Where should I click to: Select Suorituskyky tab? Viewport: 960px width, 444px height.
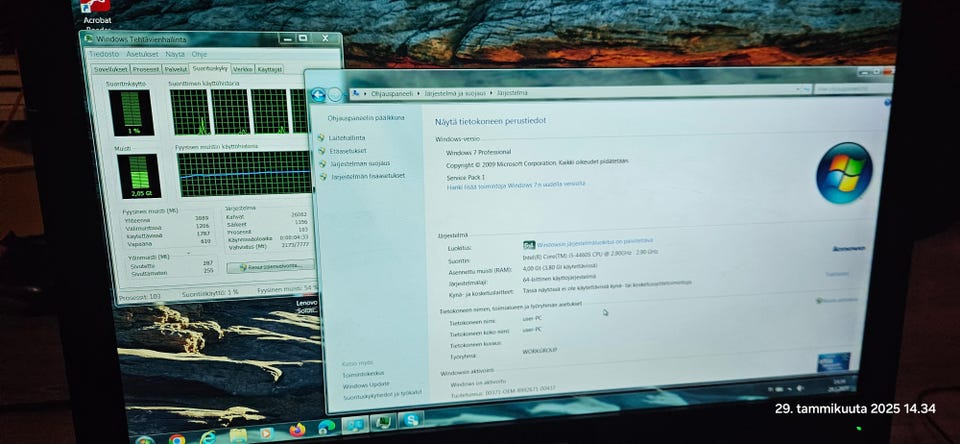click(210, 68)
